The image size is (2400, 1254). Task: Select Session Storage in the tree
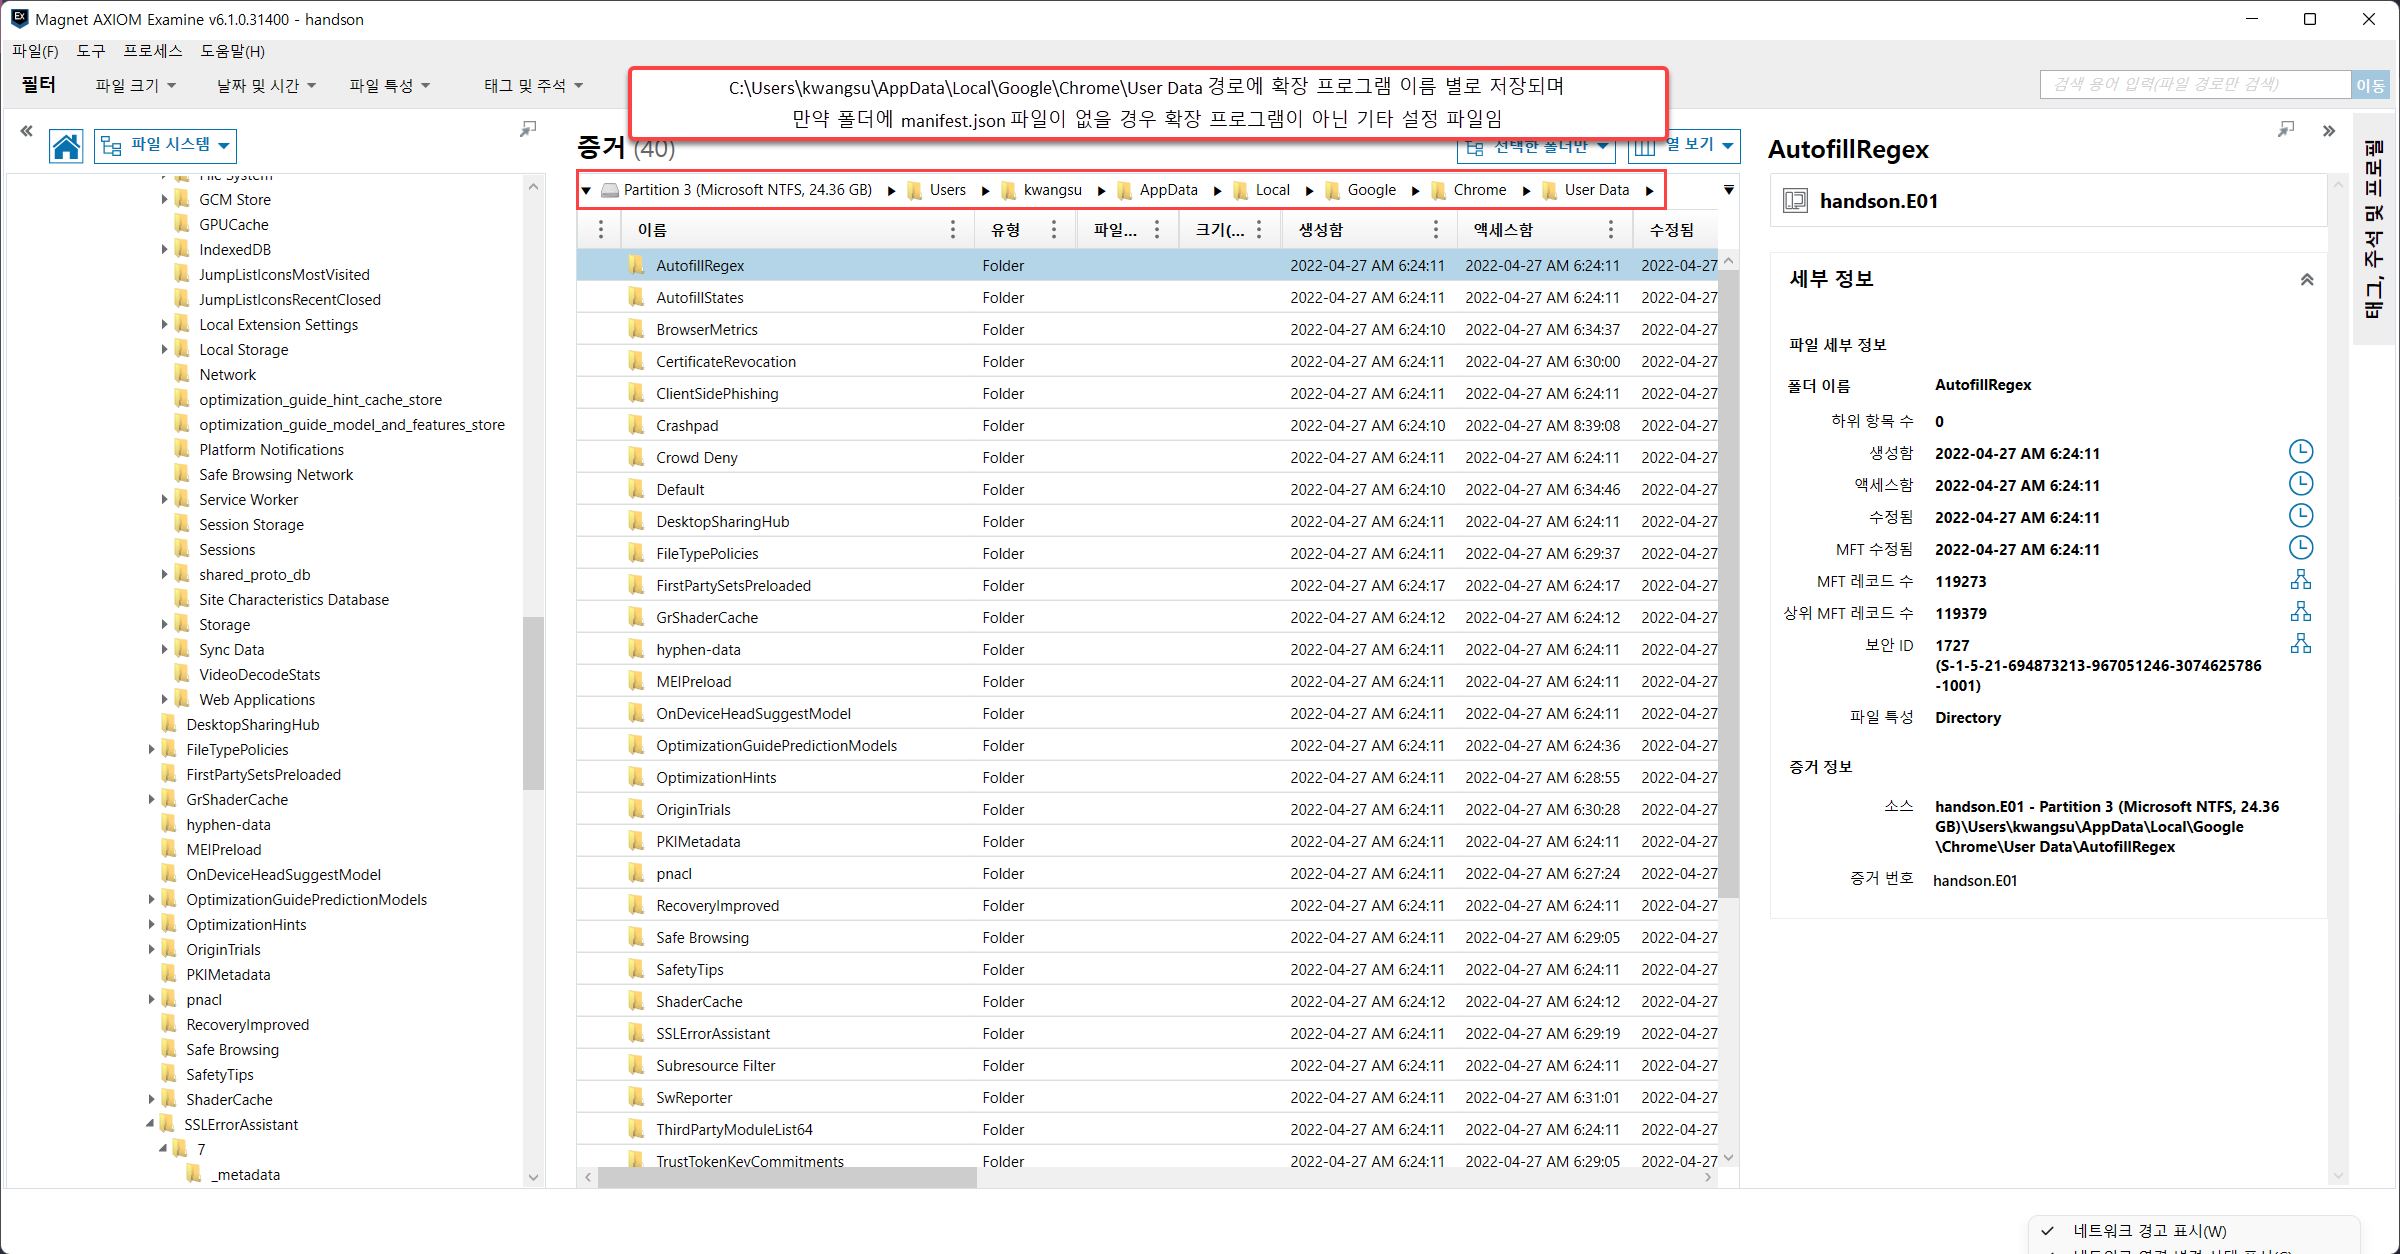(x=251, y=524)
